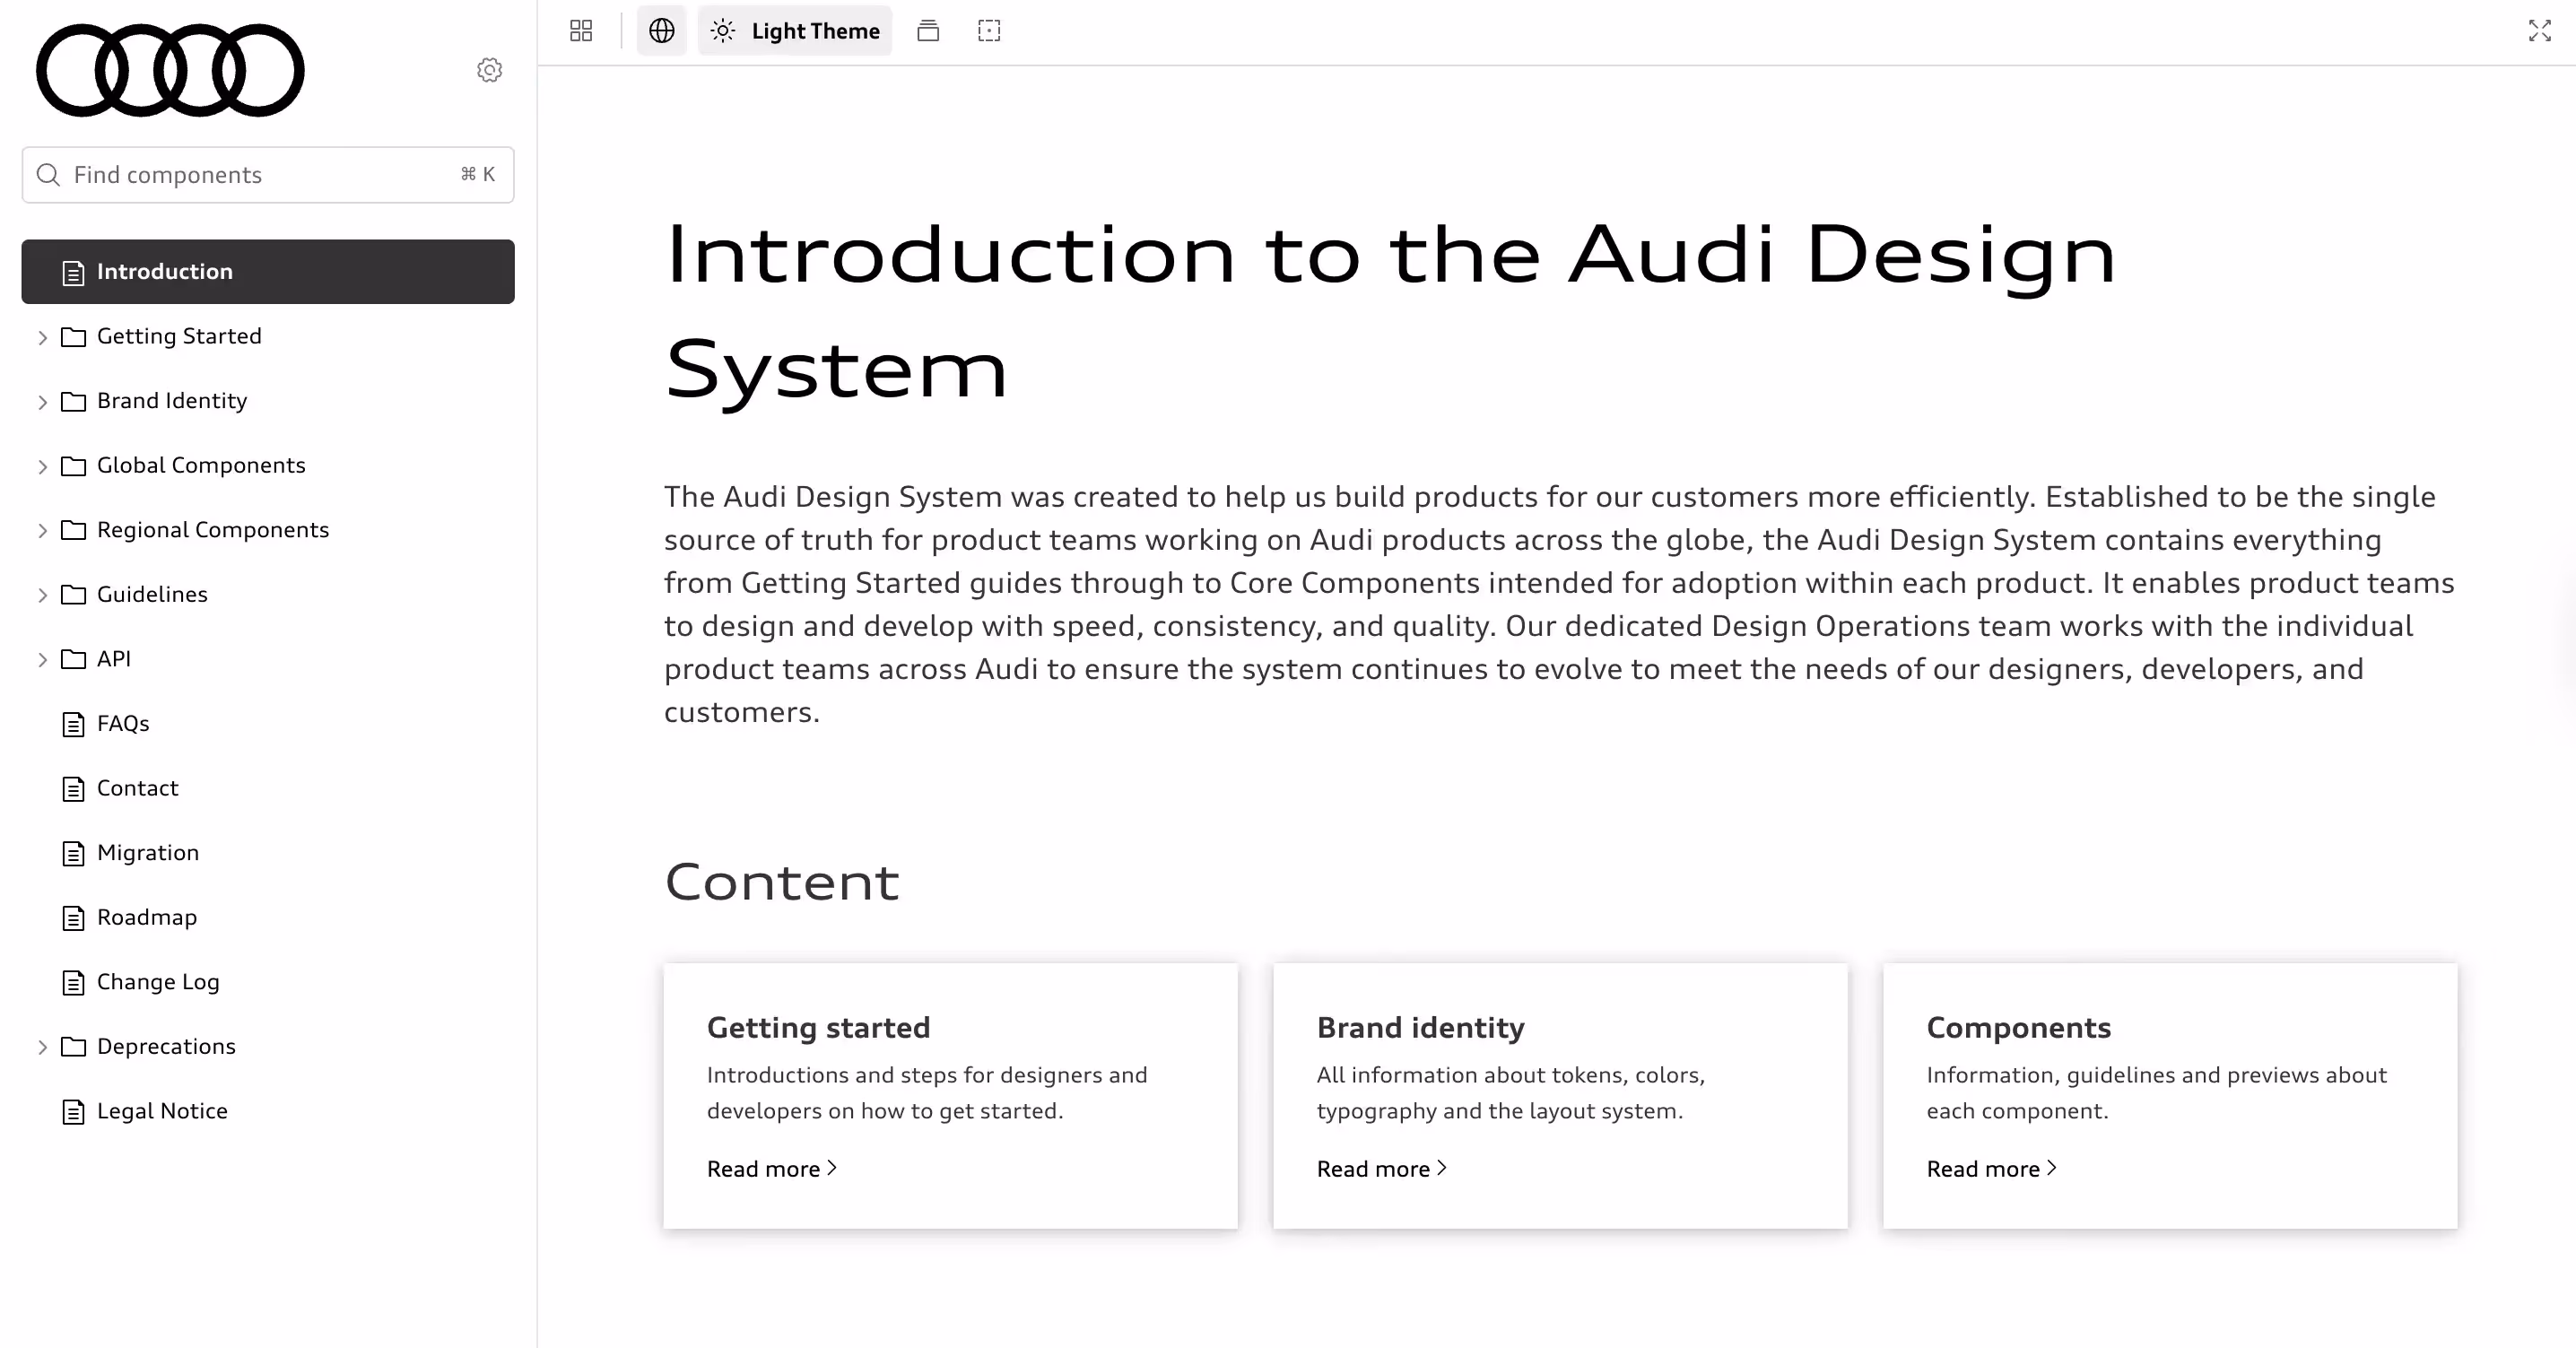
Task: Open the API sidebar label
Action: click(114, 658)
